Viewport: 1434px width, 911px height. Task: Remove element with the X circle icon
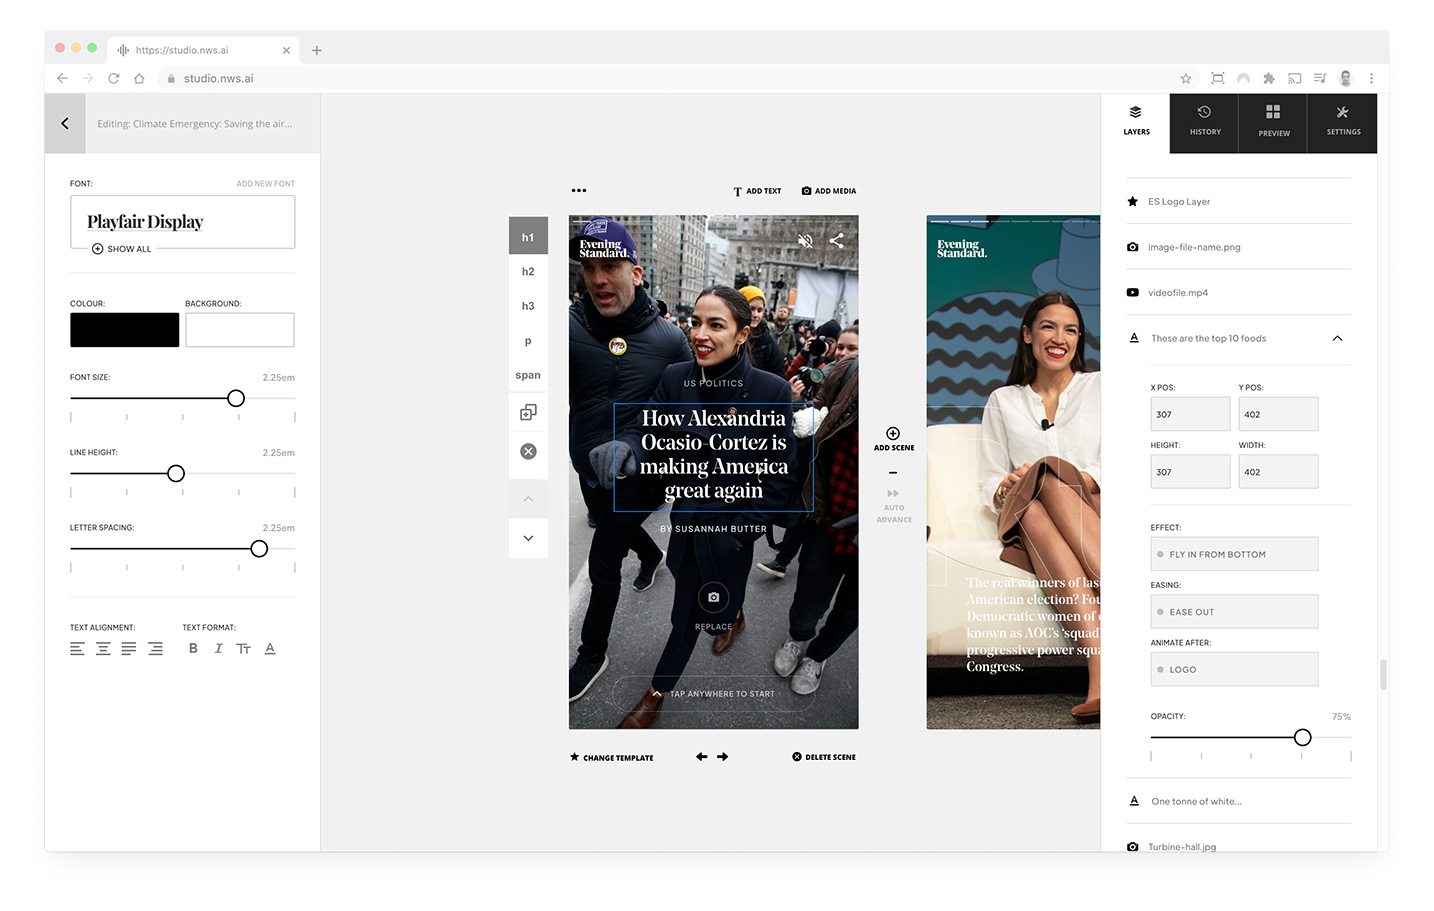tap(528, 452)
